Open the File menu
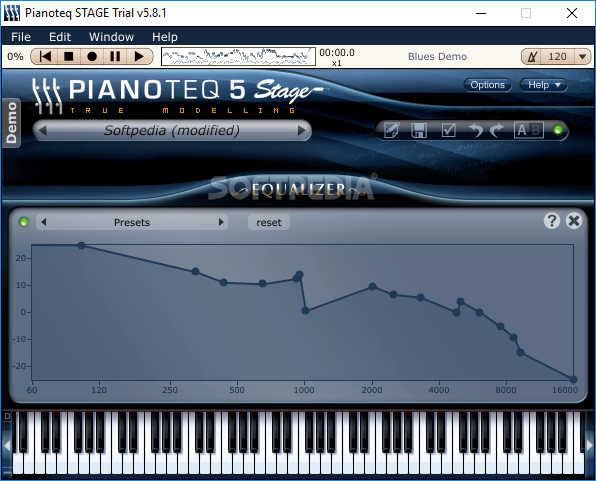This screenshot has width=596, height=481. [x=21, y=37]
